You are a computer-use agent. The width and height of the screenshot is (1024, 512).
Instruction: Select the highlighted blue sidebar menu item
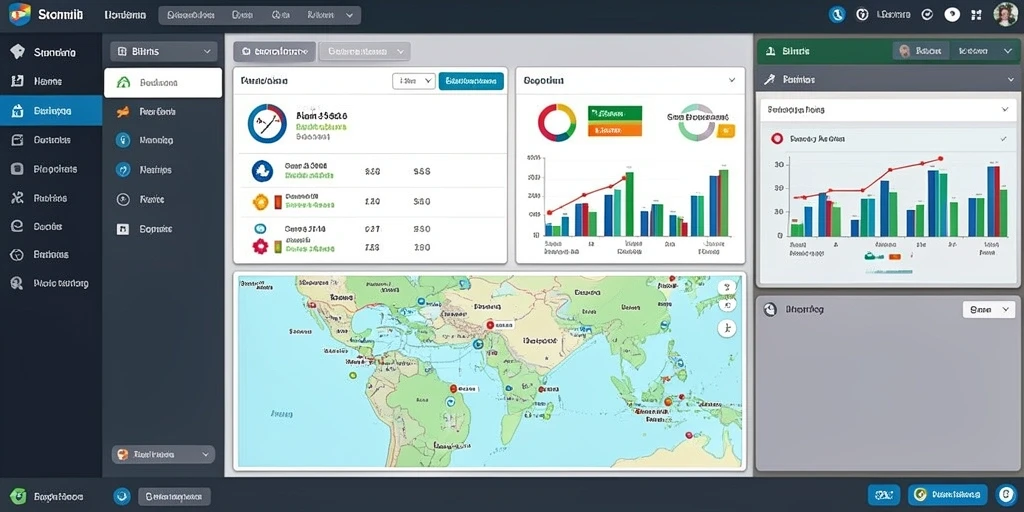51,111
